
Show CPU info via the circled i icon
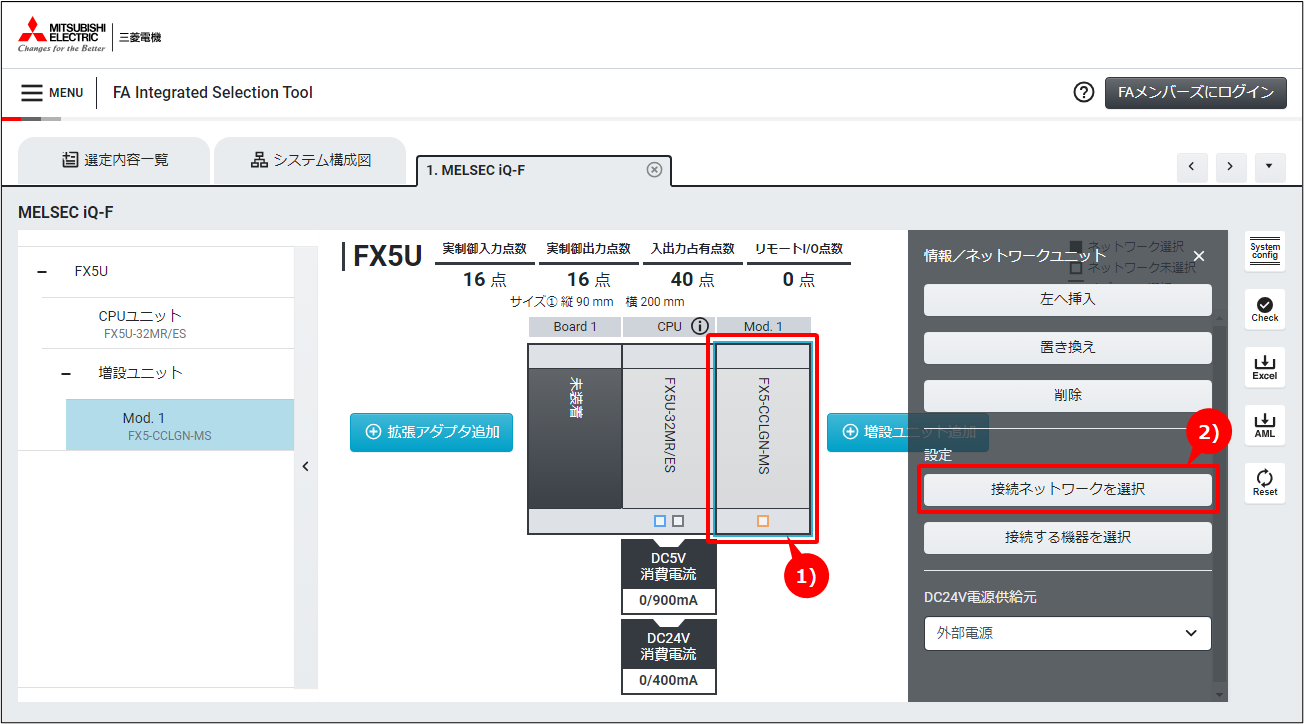point(700,326)
